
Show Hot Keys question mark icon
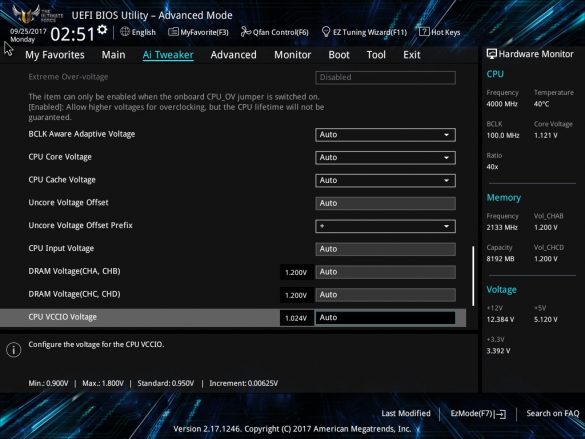pos(424,32)
